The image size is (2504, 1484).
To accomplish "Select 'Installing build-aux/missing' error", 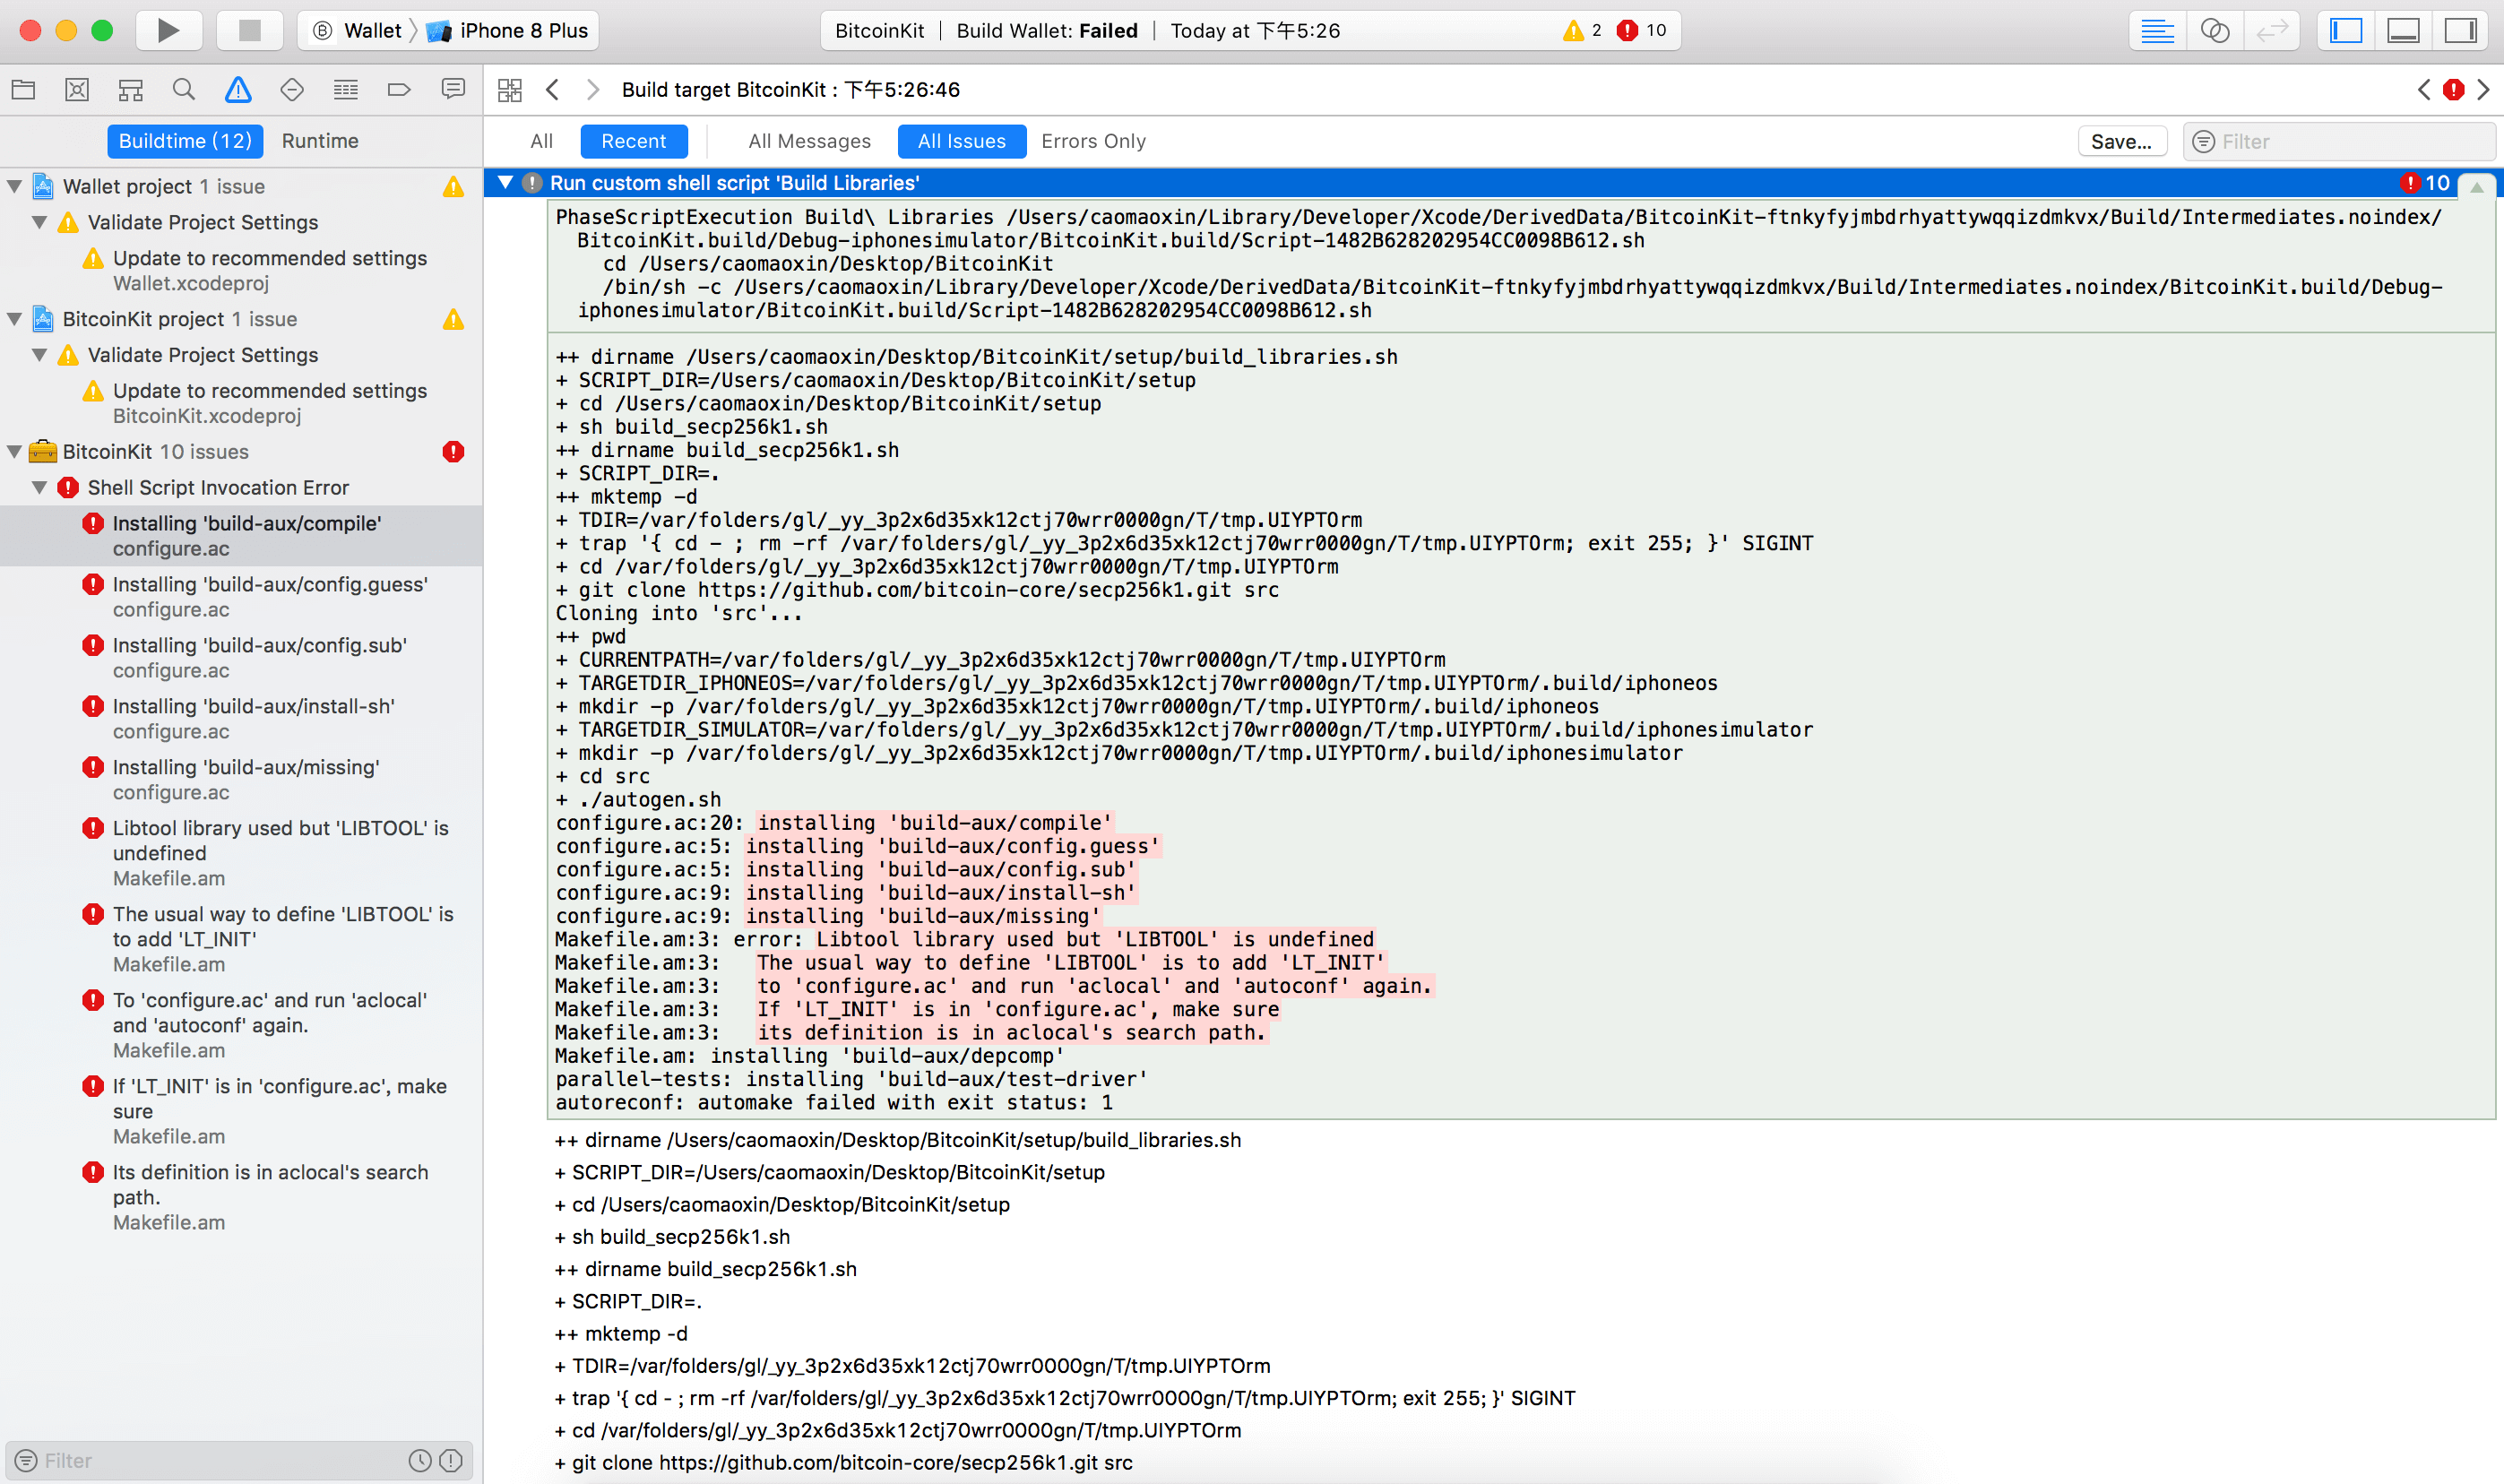I will click(x=241, y=780).
